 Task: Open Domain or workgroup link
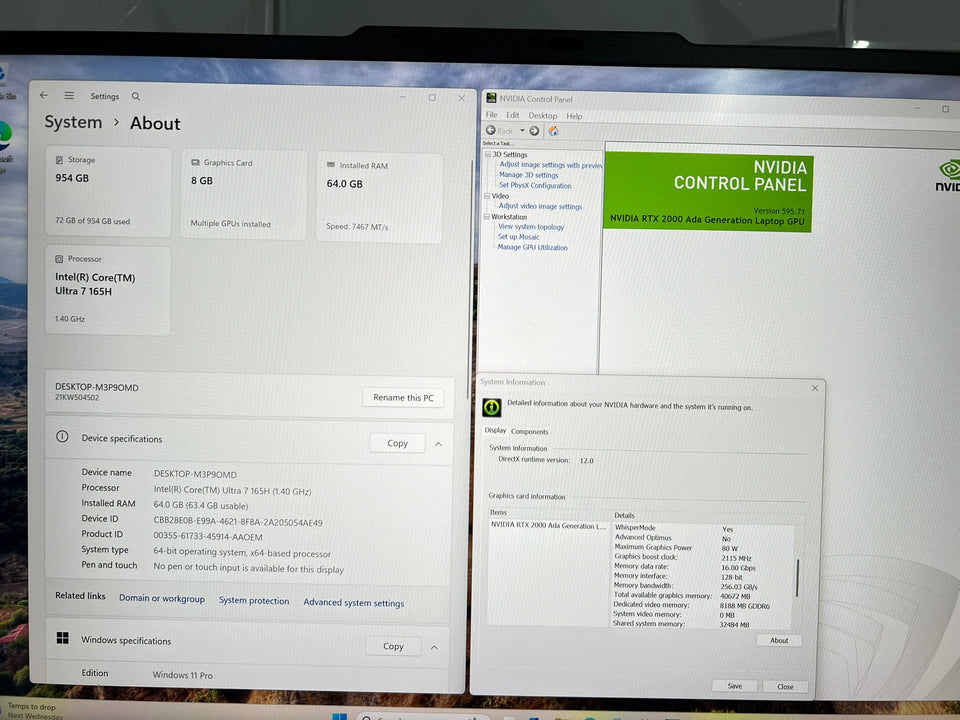coord(162,598)
